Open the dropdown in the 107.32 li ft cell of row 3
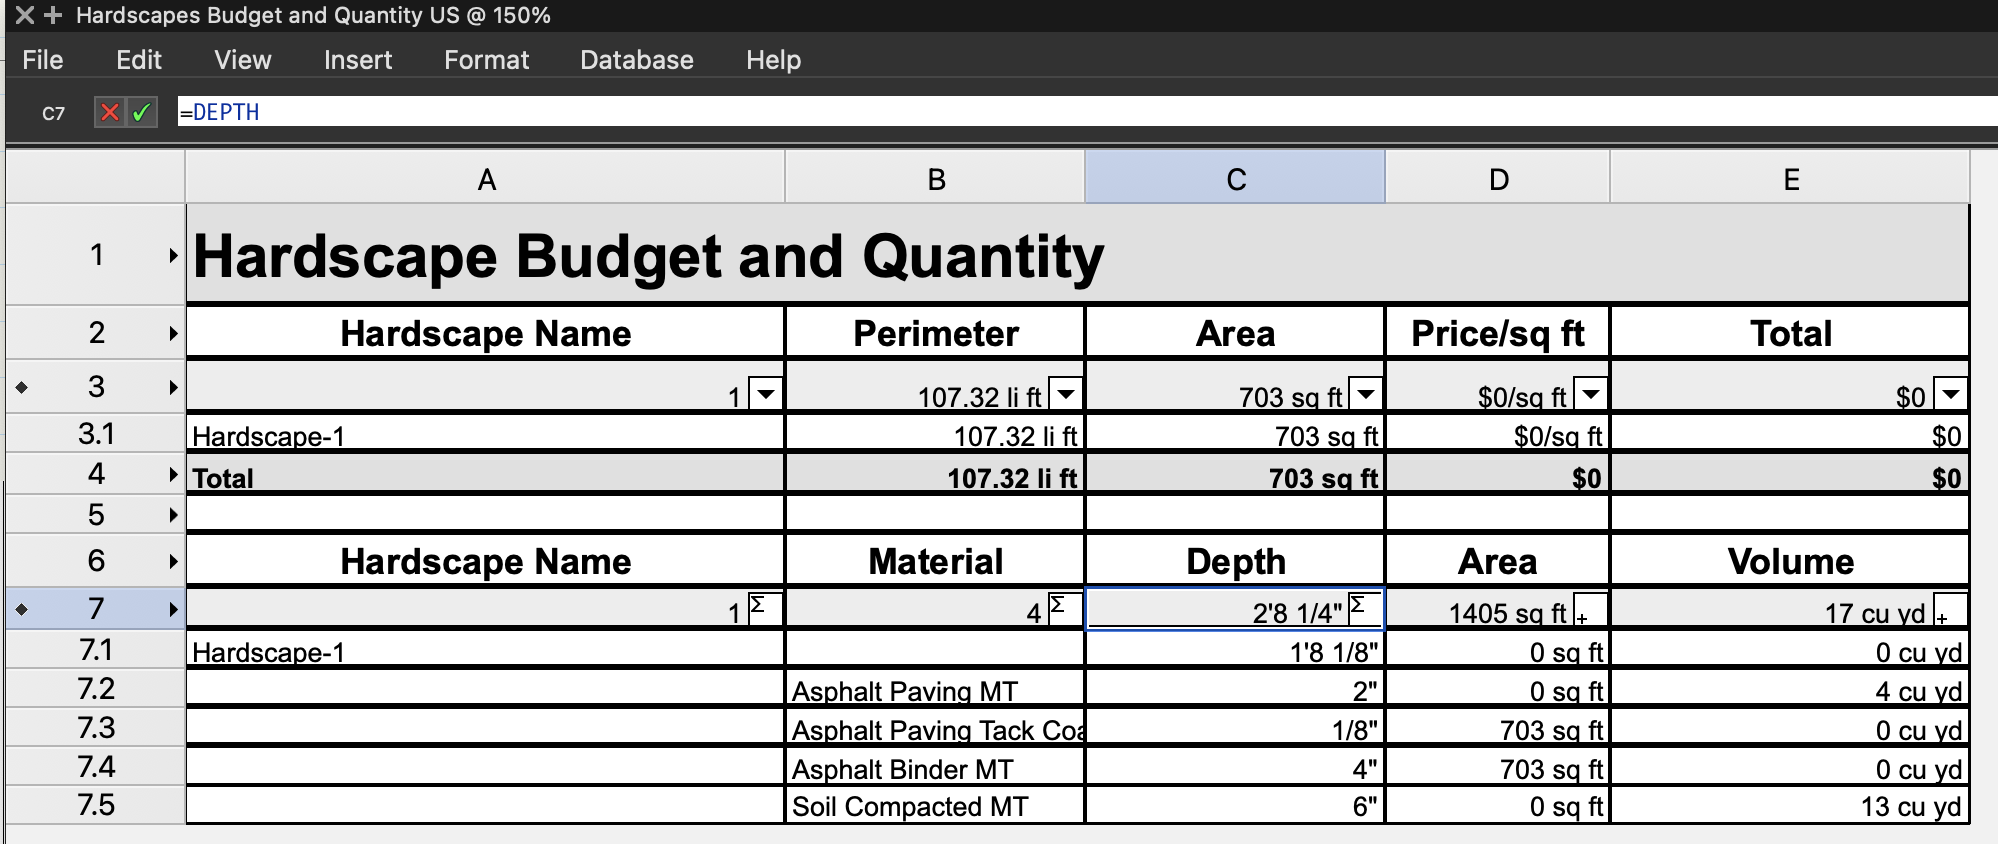The width and height of the screenshot is (1998, 844). 1066,394
